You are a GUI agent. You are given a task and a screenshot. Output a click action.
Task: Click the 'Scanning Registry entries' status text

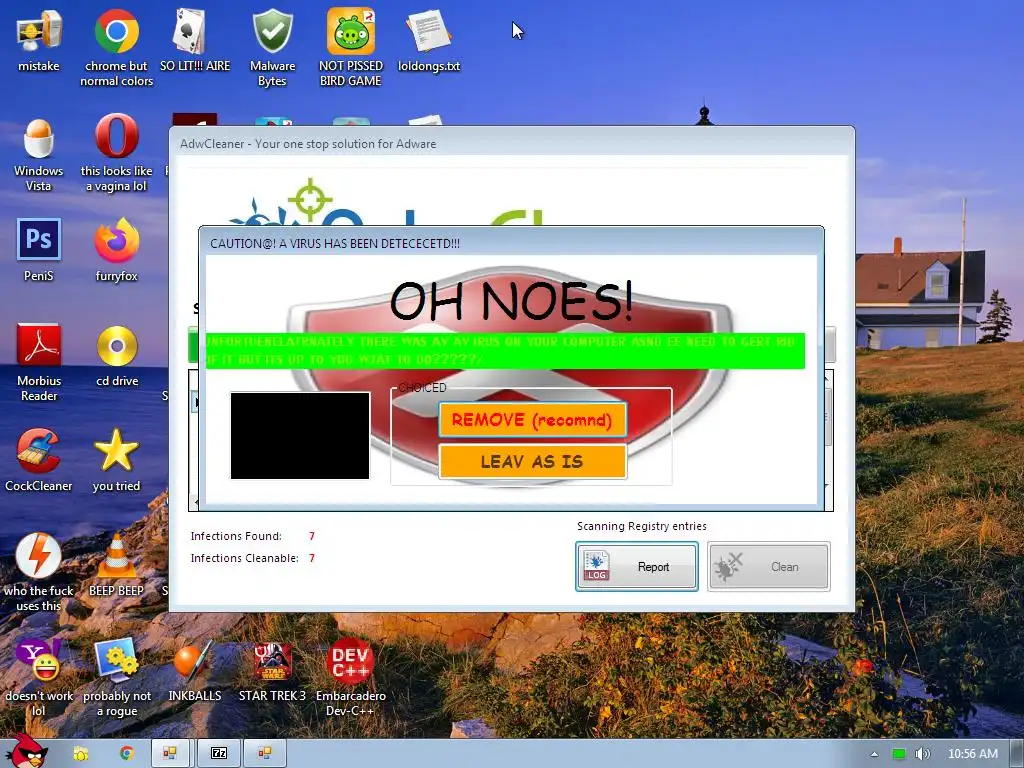[642, 526]
